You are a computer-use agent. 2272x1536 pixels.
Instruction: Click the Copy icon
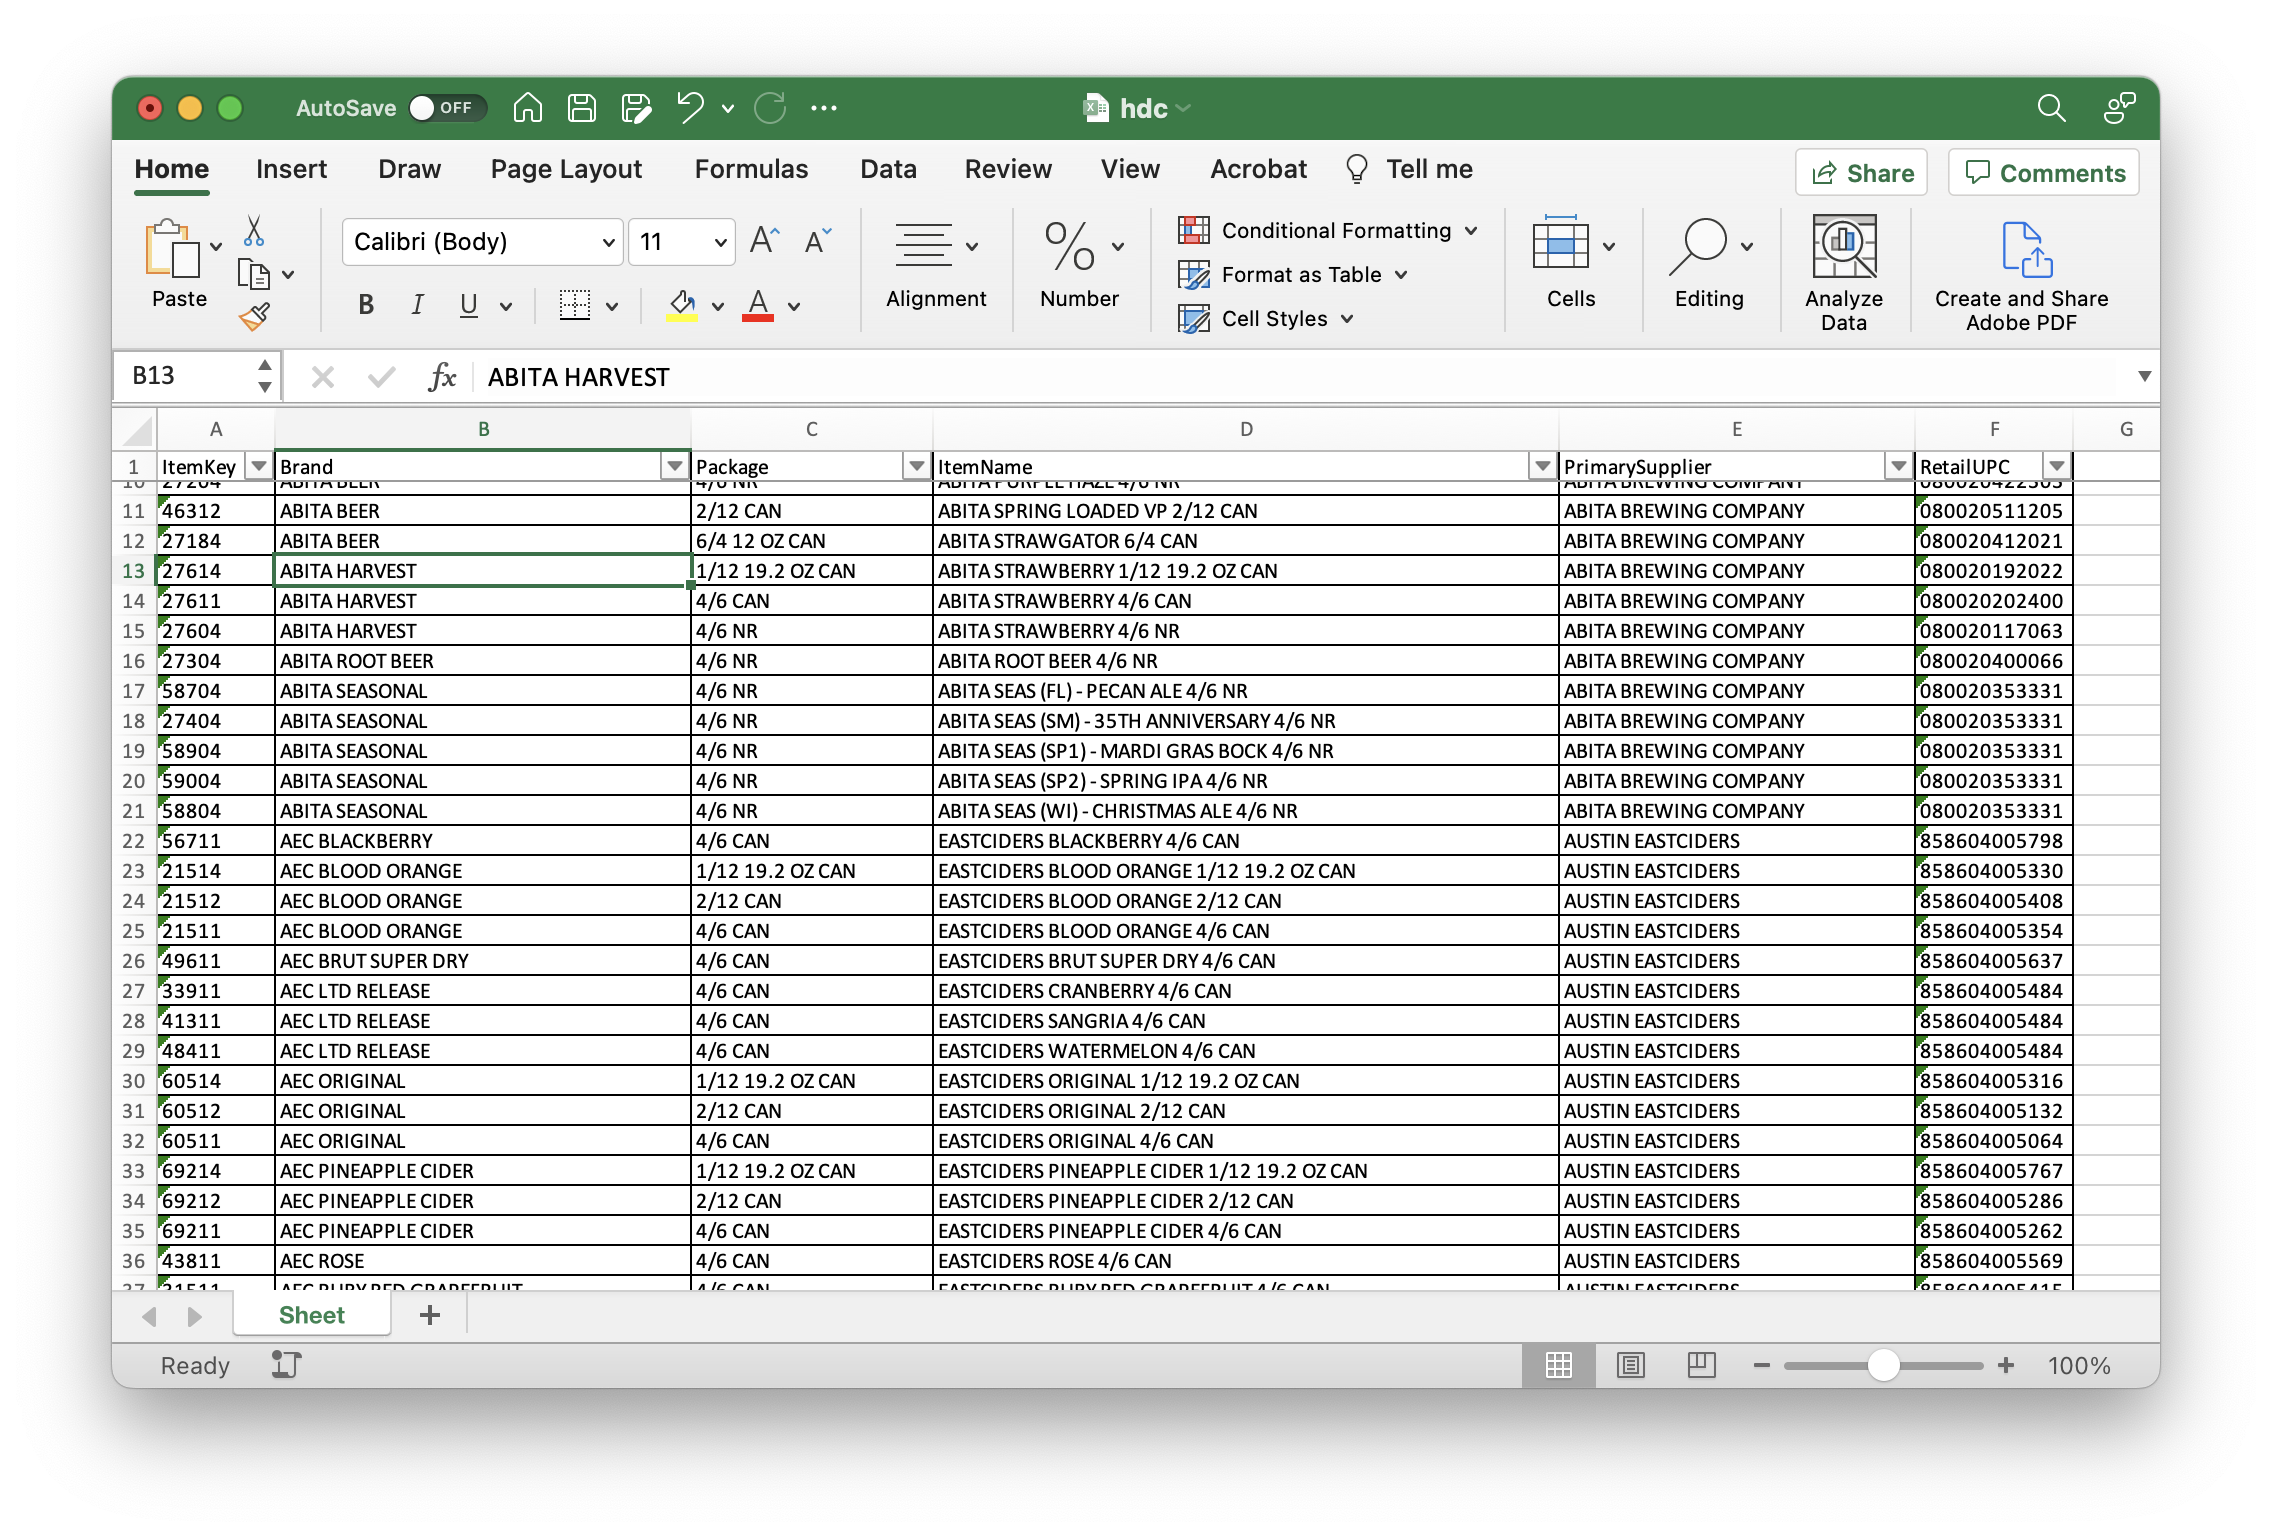tap(254, 274)
